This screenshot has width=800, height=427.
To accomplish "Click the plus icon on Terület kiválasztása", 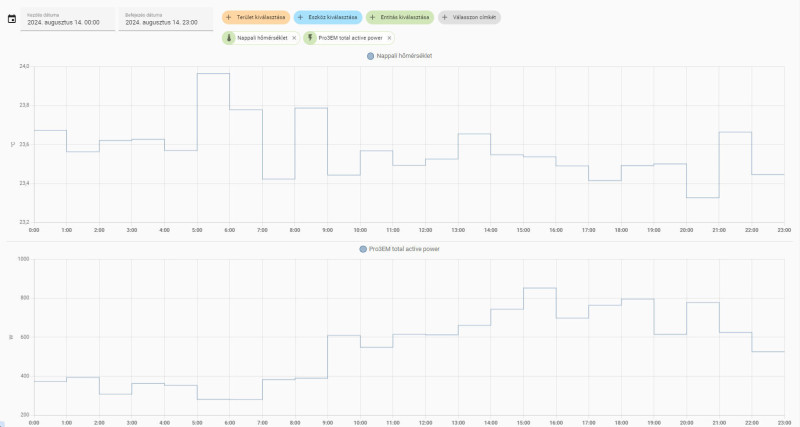I will click(229, 17).
